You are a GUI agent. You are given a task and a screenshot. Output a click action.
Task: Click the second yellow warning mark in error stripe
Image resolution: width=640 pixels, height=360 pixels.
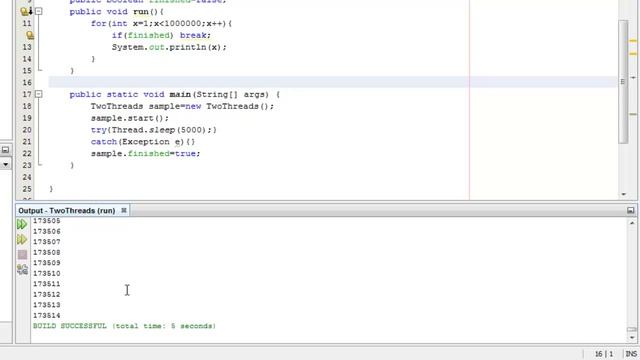point(633,53)
